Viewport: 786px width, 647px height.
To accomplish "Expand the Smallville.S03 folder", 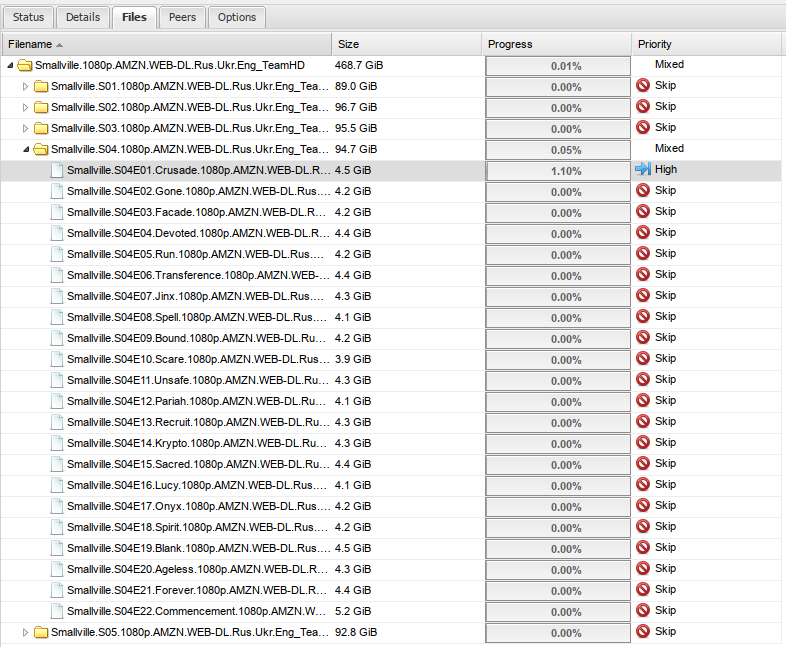I will pyautogui.click(x=26, y=128).
